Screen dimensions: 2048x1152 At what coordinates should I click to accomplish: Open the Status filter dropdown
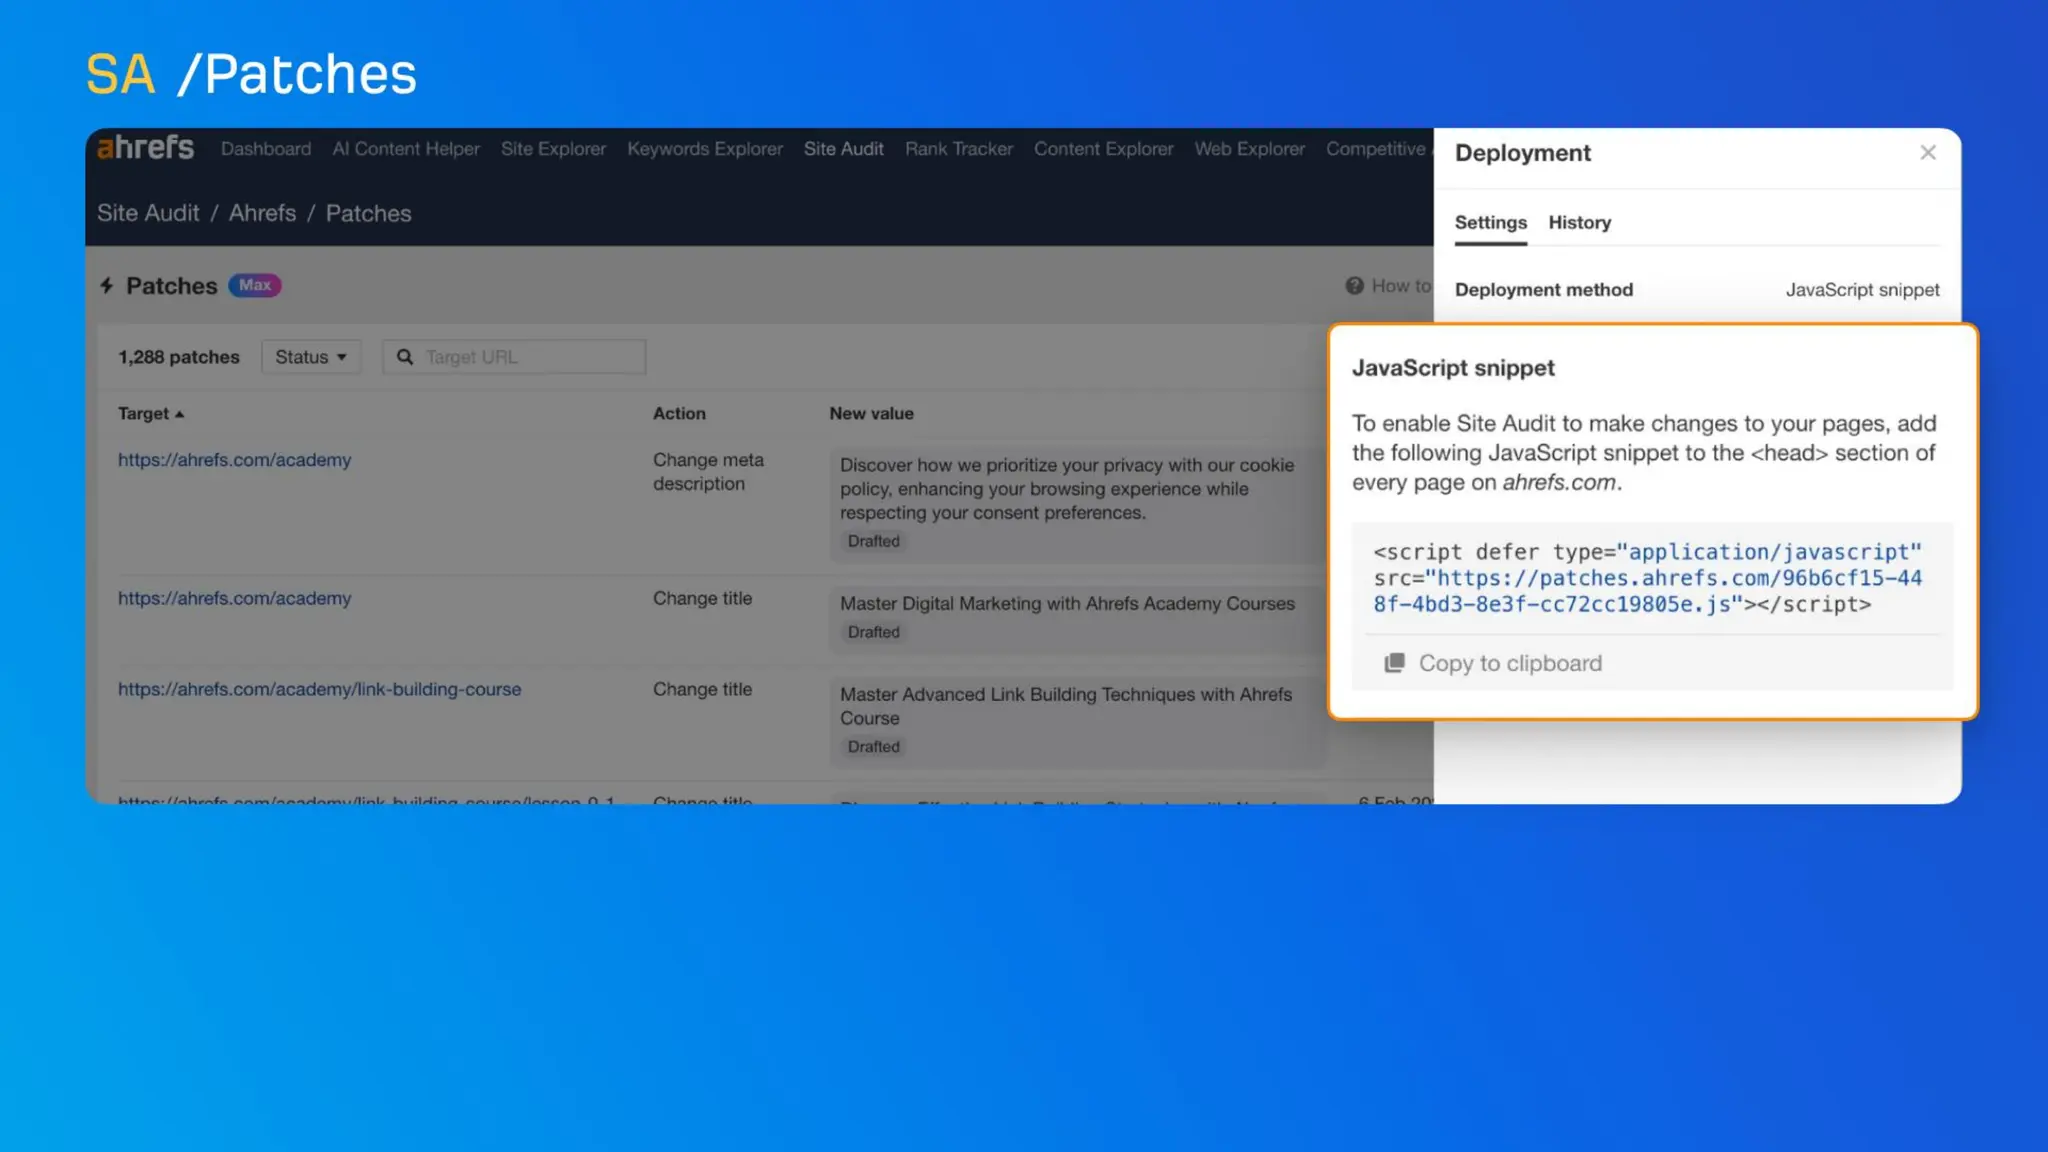(x=311, y=357)
